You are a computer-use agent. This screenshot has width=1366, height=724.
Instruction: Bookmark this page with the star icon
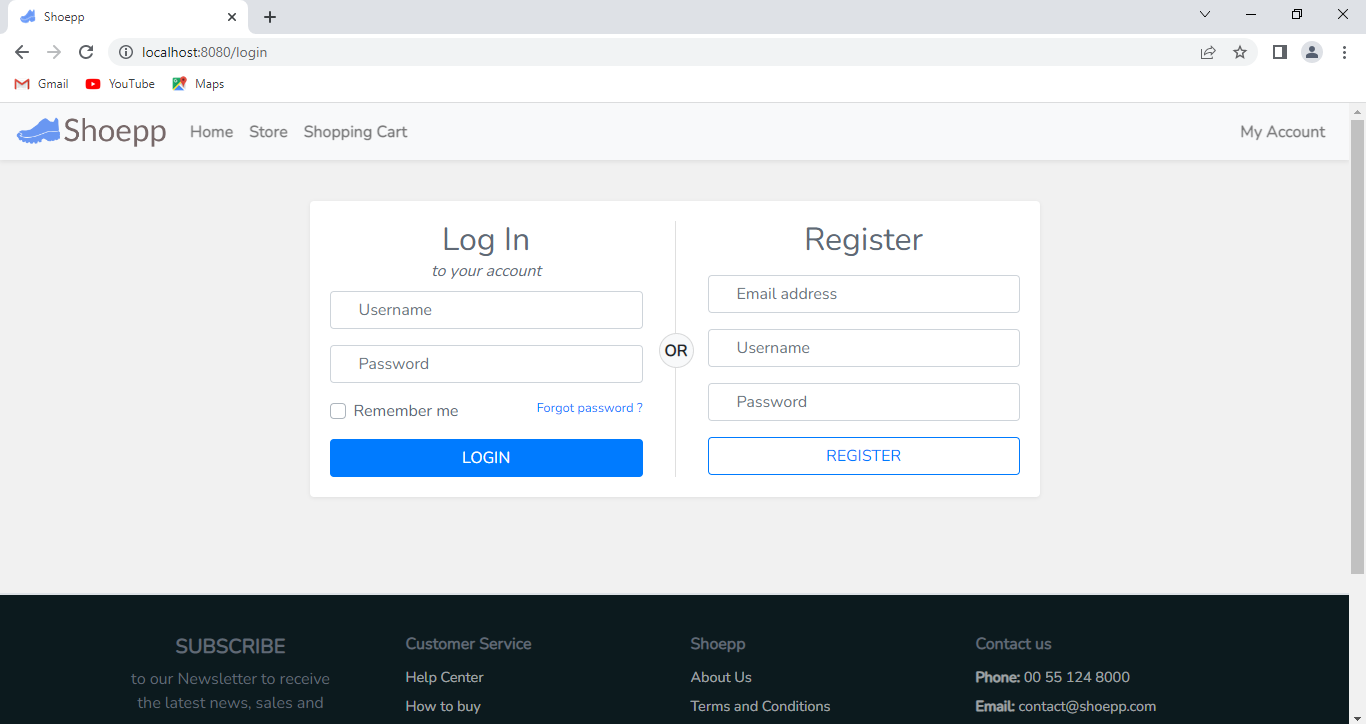[1240, 52]
